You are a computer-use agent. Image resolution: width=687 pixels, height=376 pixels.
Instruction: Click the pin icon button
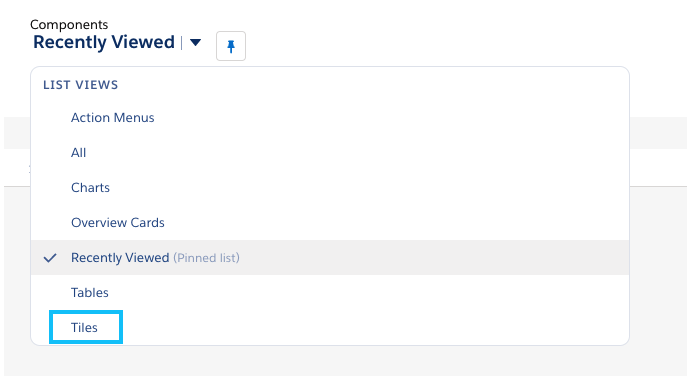click(x=231, y=46)
